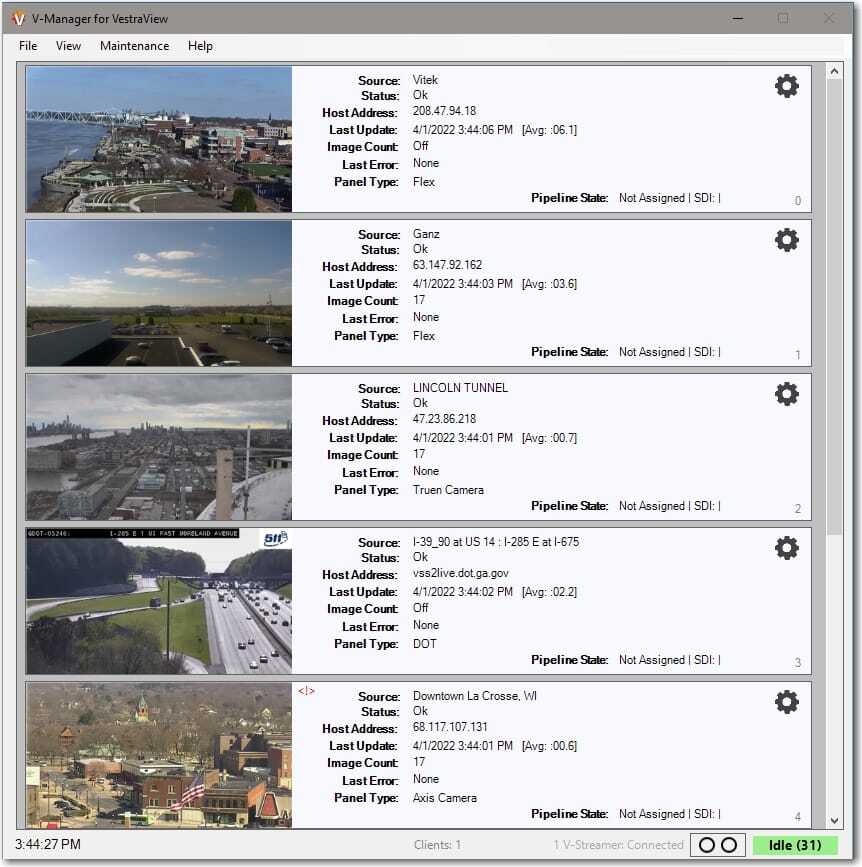Click DOT panel type value

tap(425, 644)
